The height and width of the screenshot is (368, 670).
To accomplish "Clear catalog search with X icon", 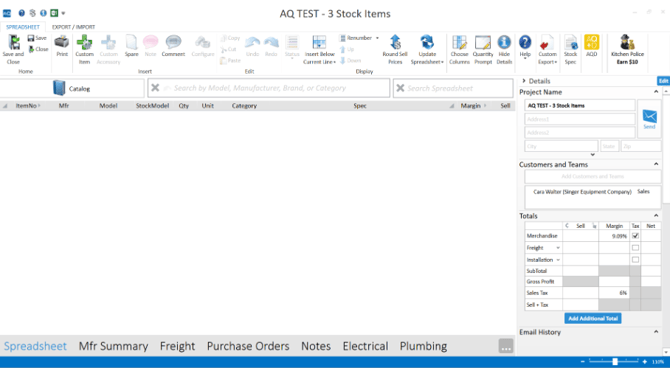I will [x=155, y=88].
